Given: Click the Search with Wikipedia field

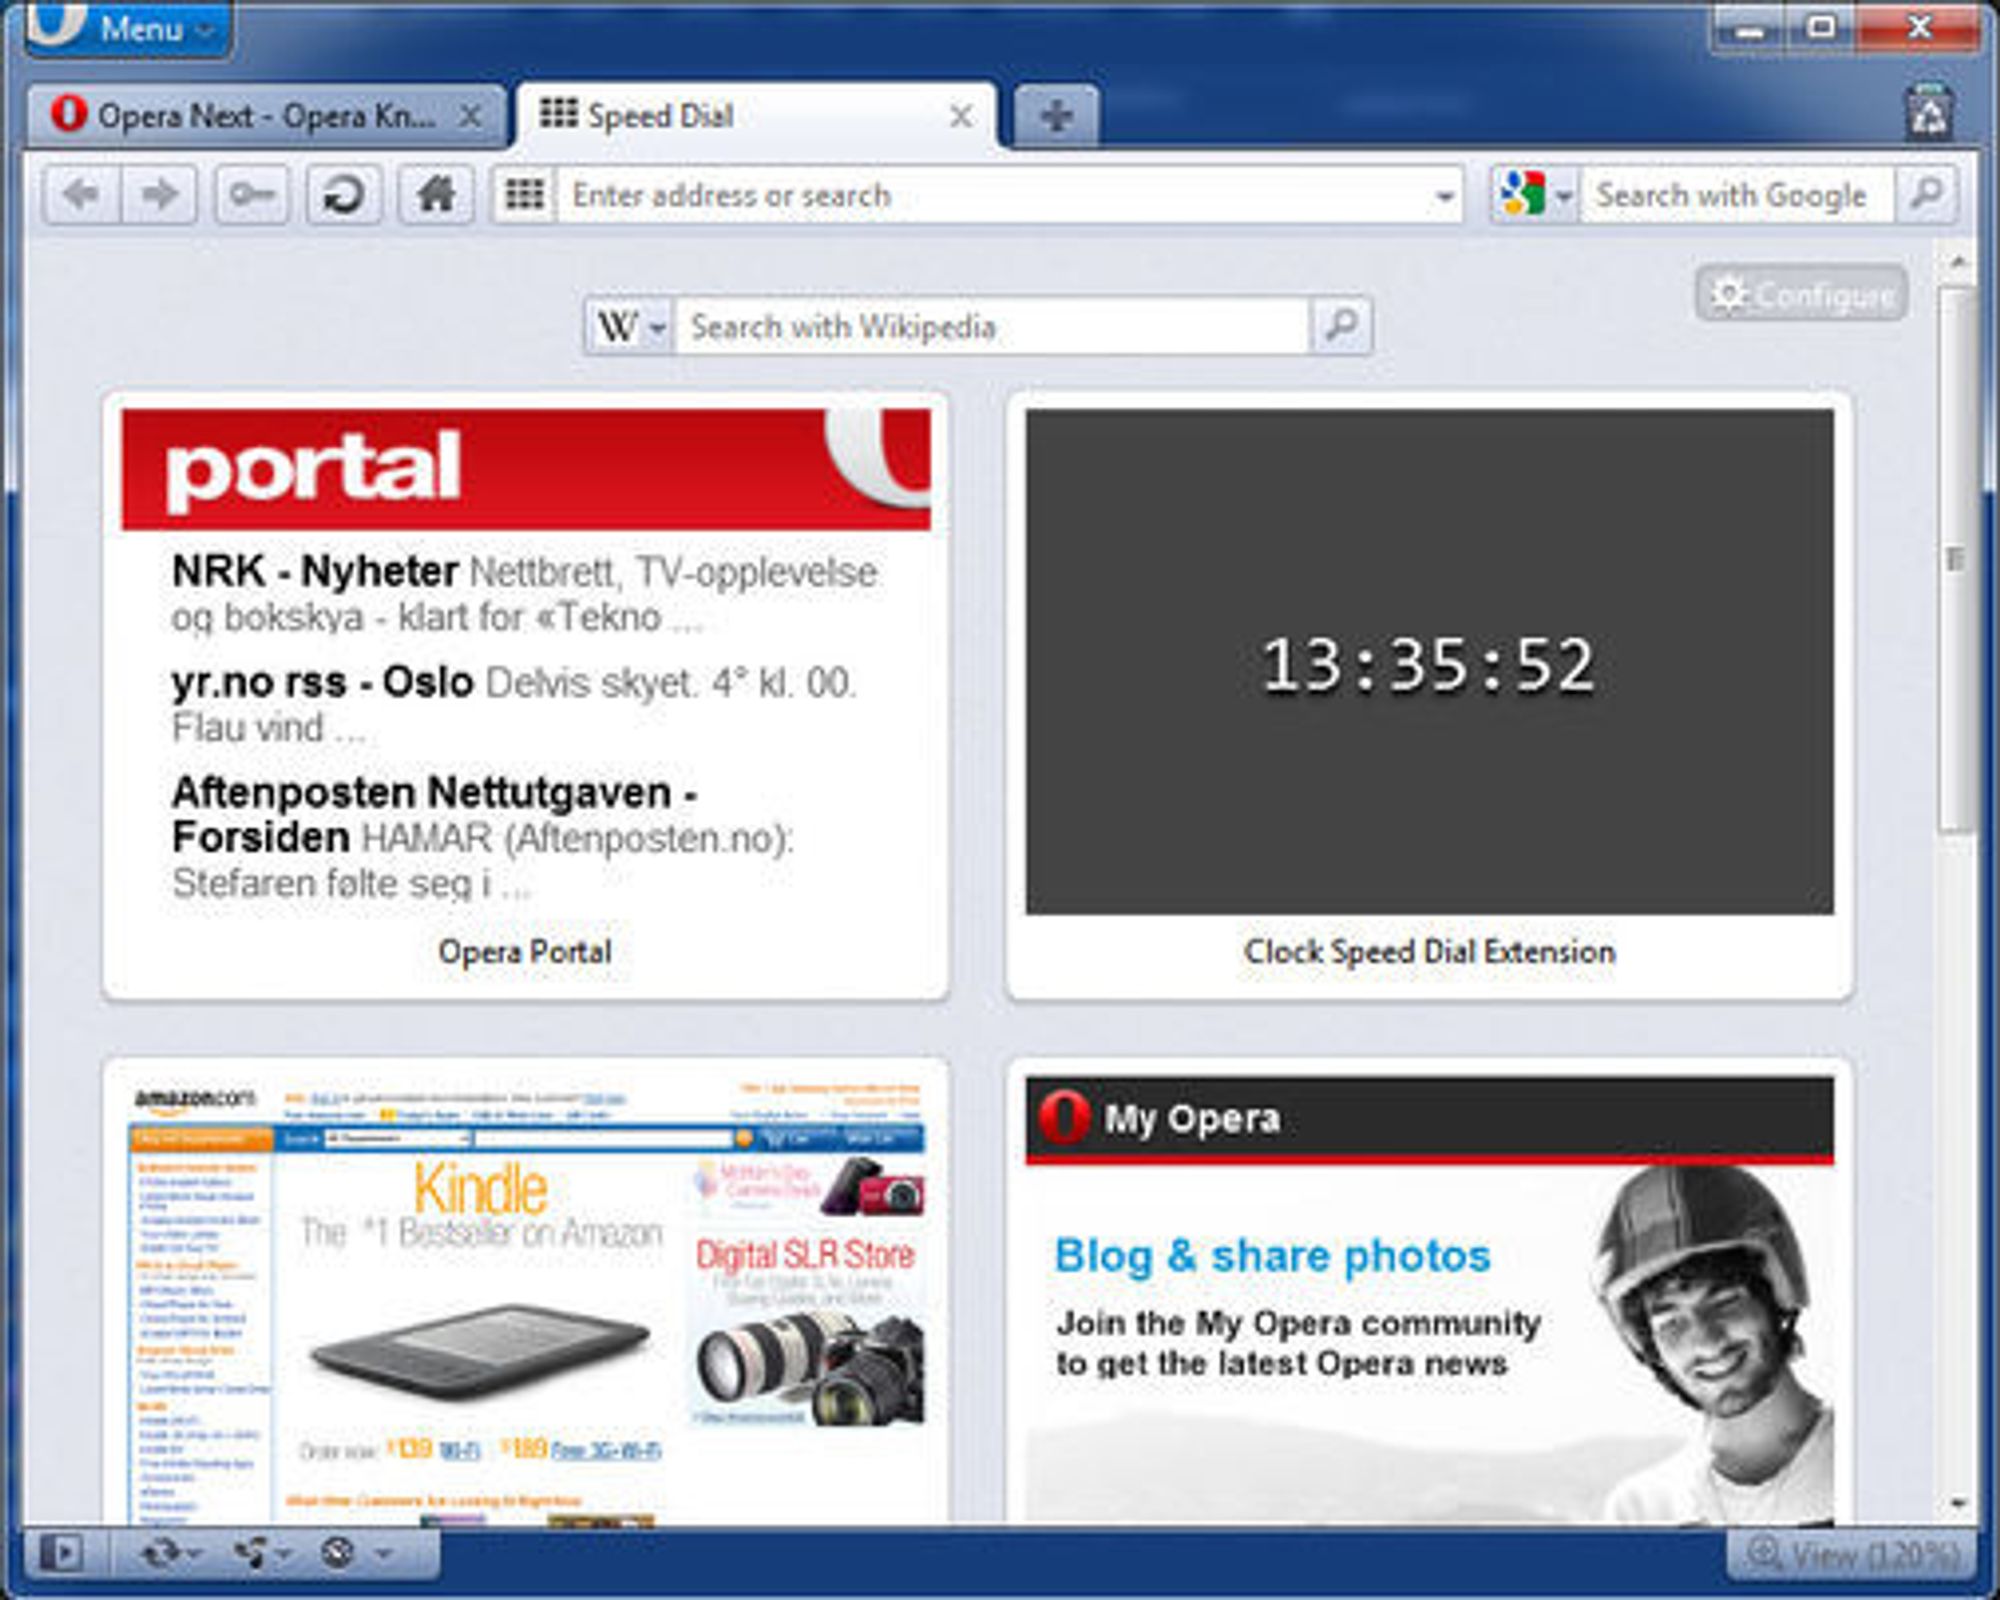Looking at the screenshot, I should coord(992,327).
